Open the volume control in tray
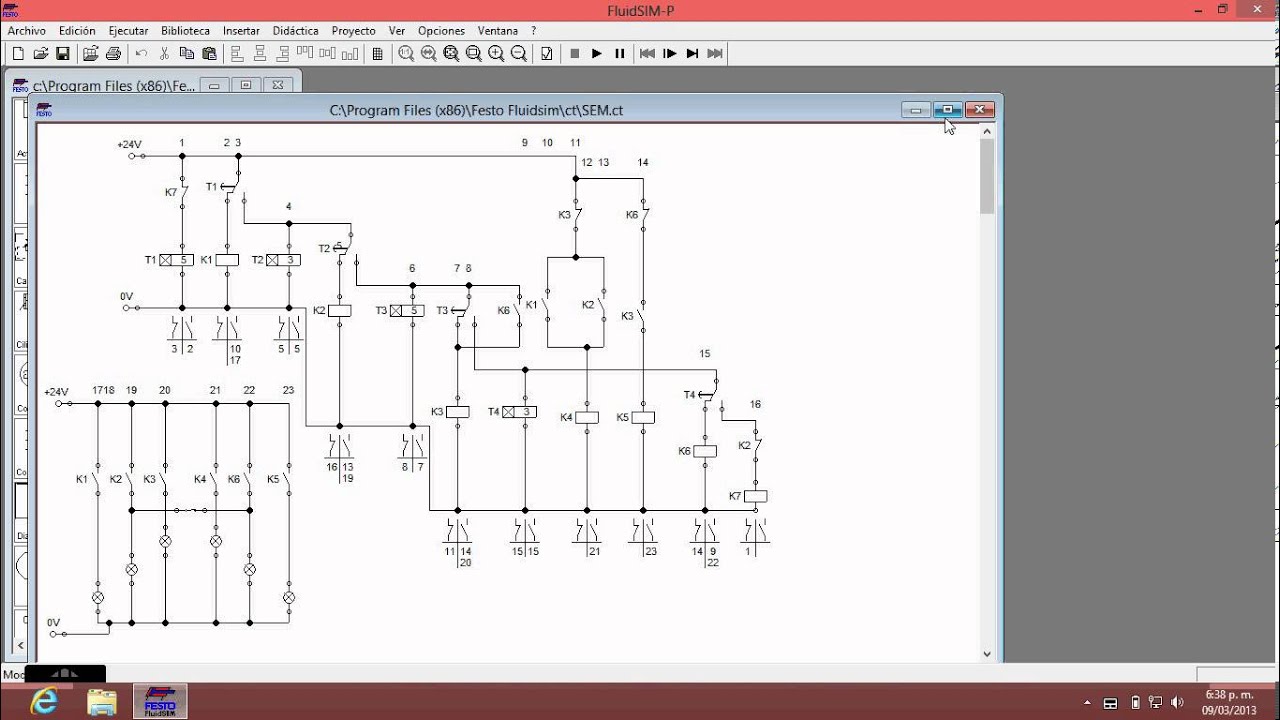The height and width of the screenshot is (720, 1280). [1177, 702]
